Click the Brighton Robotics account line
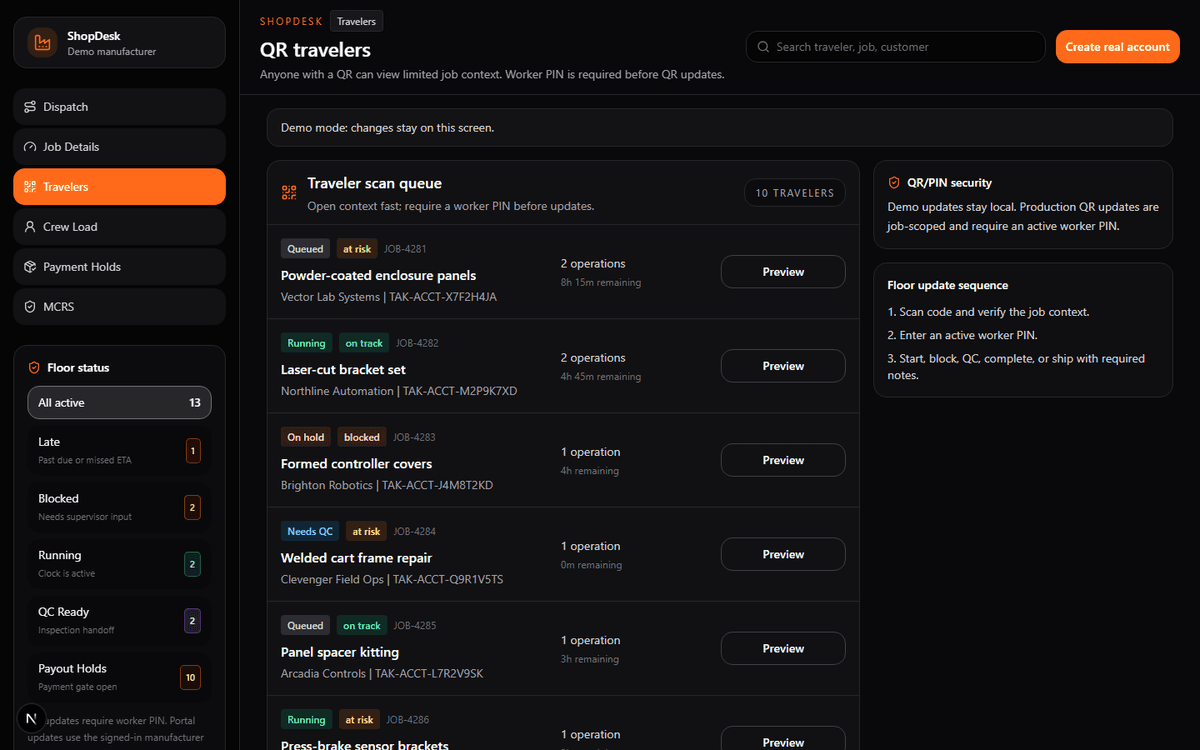1200x750 pixels. pos(387,485)
